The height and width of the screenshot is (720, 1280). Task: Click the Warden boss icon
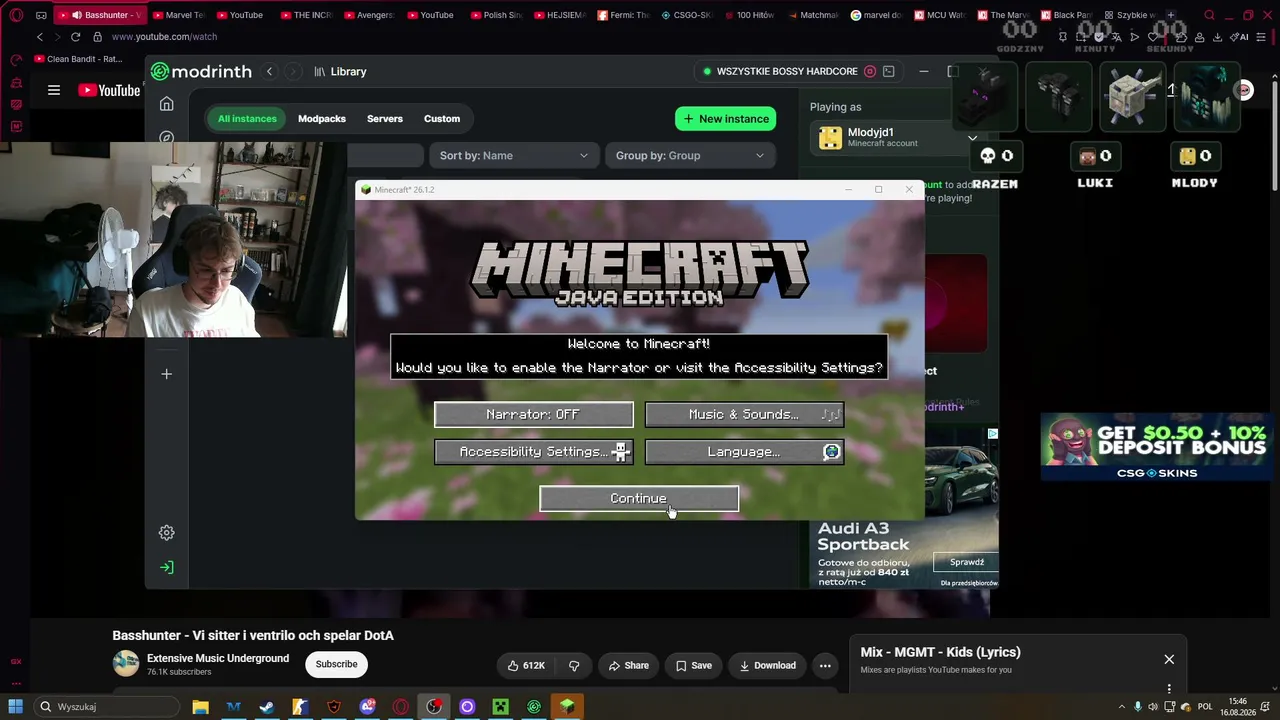[x=1206, y=98]
